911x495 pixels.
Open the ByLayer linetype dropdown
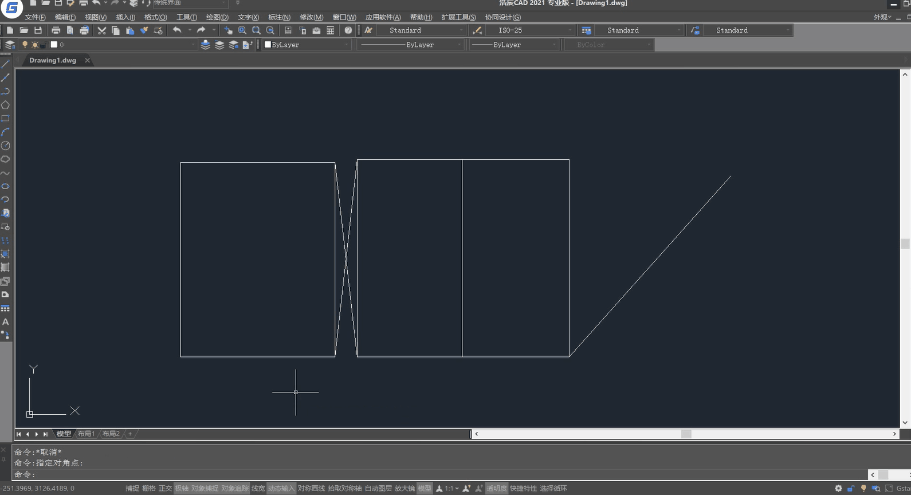point(411,45)
